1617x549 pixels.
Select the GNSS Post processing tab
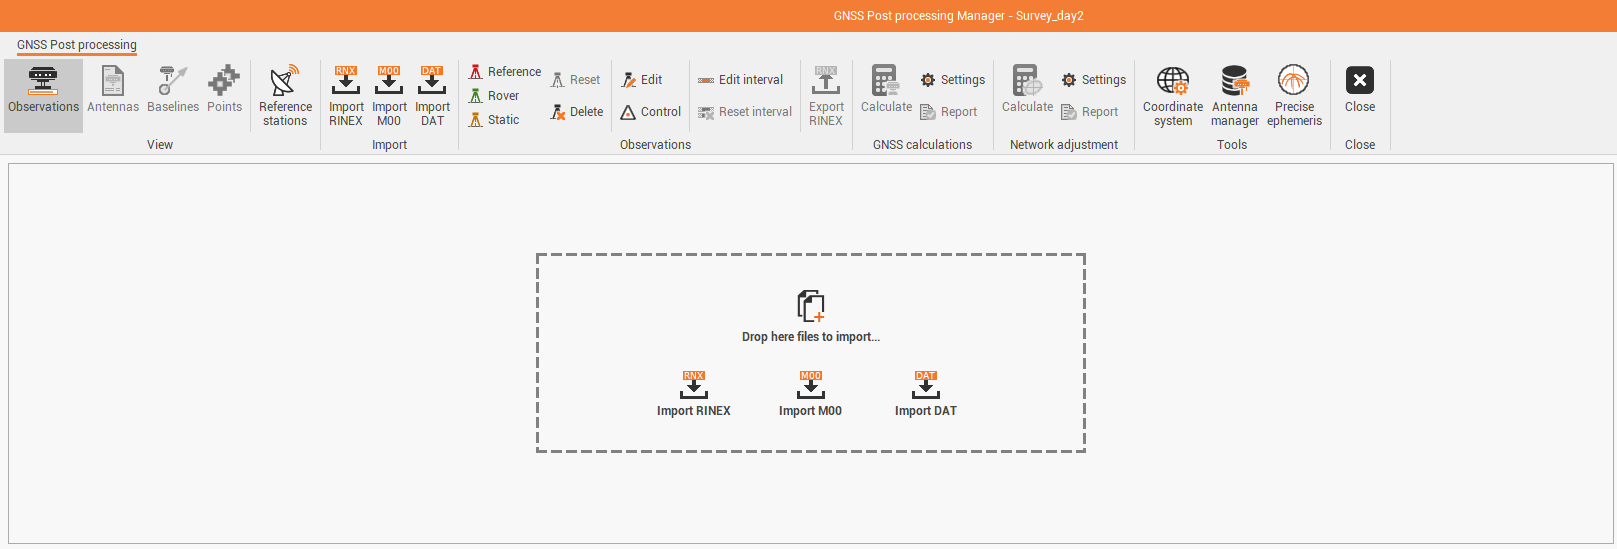tap(77, 45)
